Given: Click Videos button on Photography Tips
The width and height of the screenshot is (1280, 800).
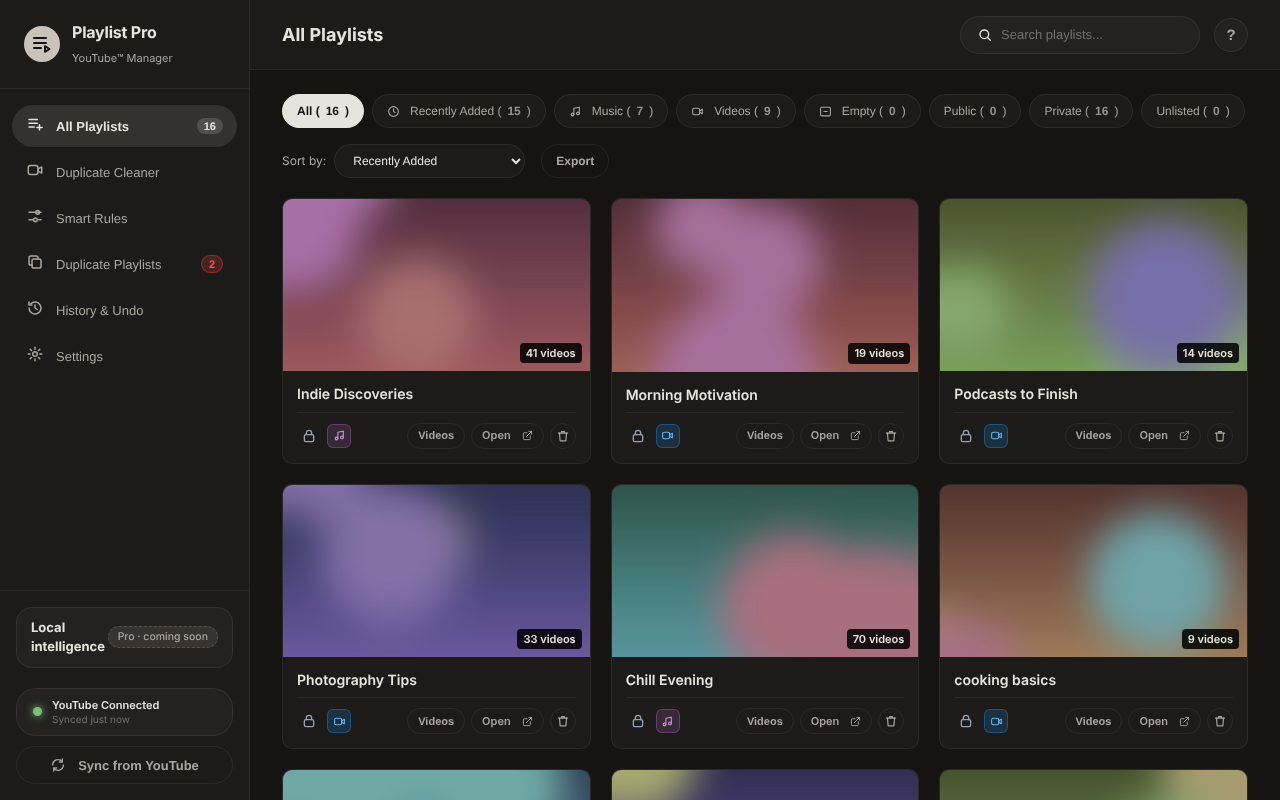Looking at the screenshot, I should (436, 721).
